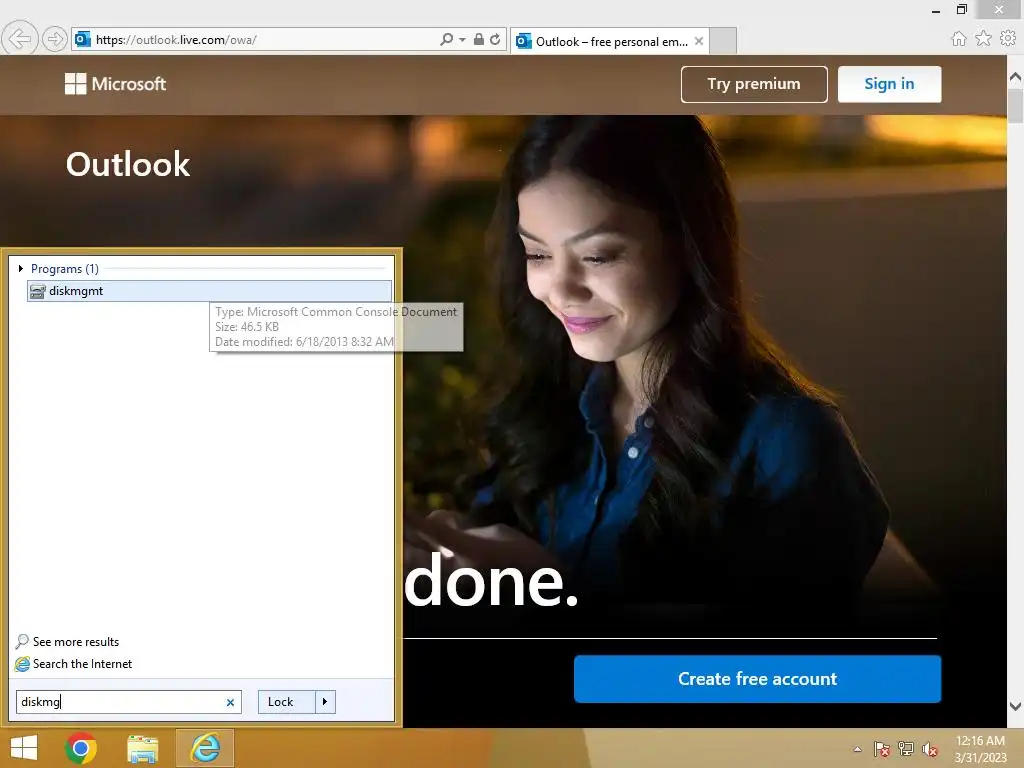The image size is (1024, 768).
Task: Open the address bar dropdown arrow
Action: [x=462, y=40]
